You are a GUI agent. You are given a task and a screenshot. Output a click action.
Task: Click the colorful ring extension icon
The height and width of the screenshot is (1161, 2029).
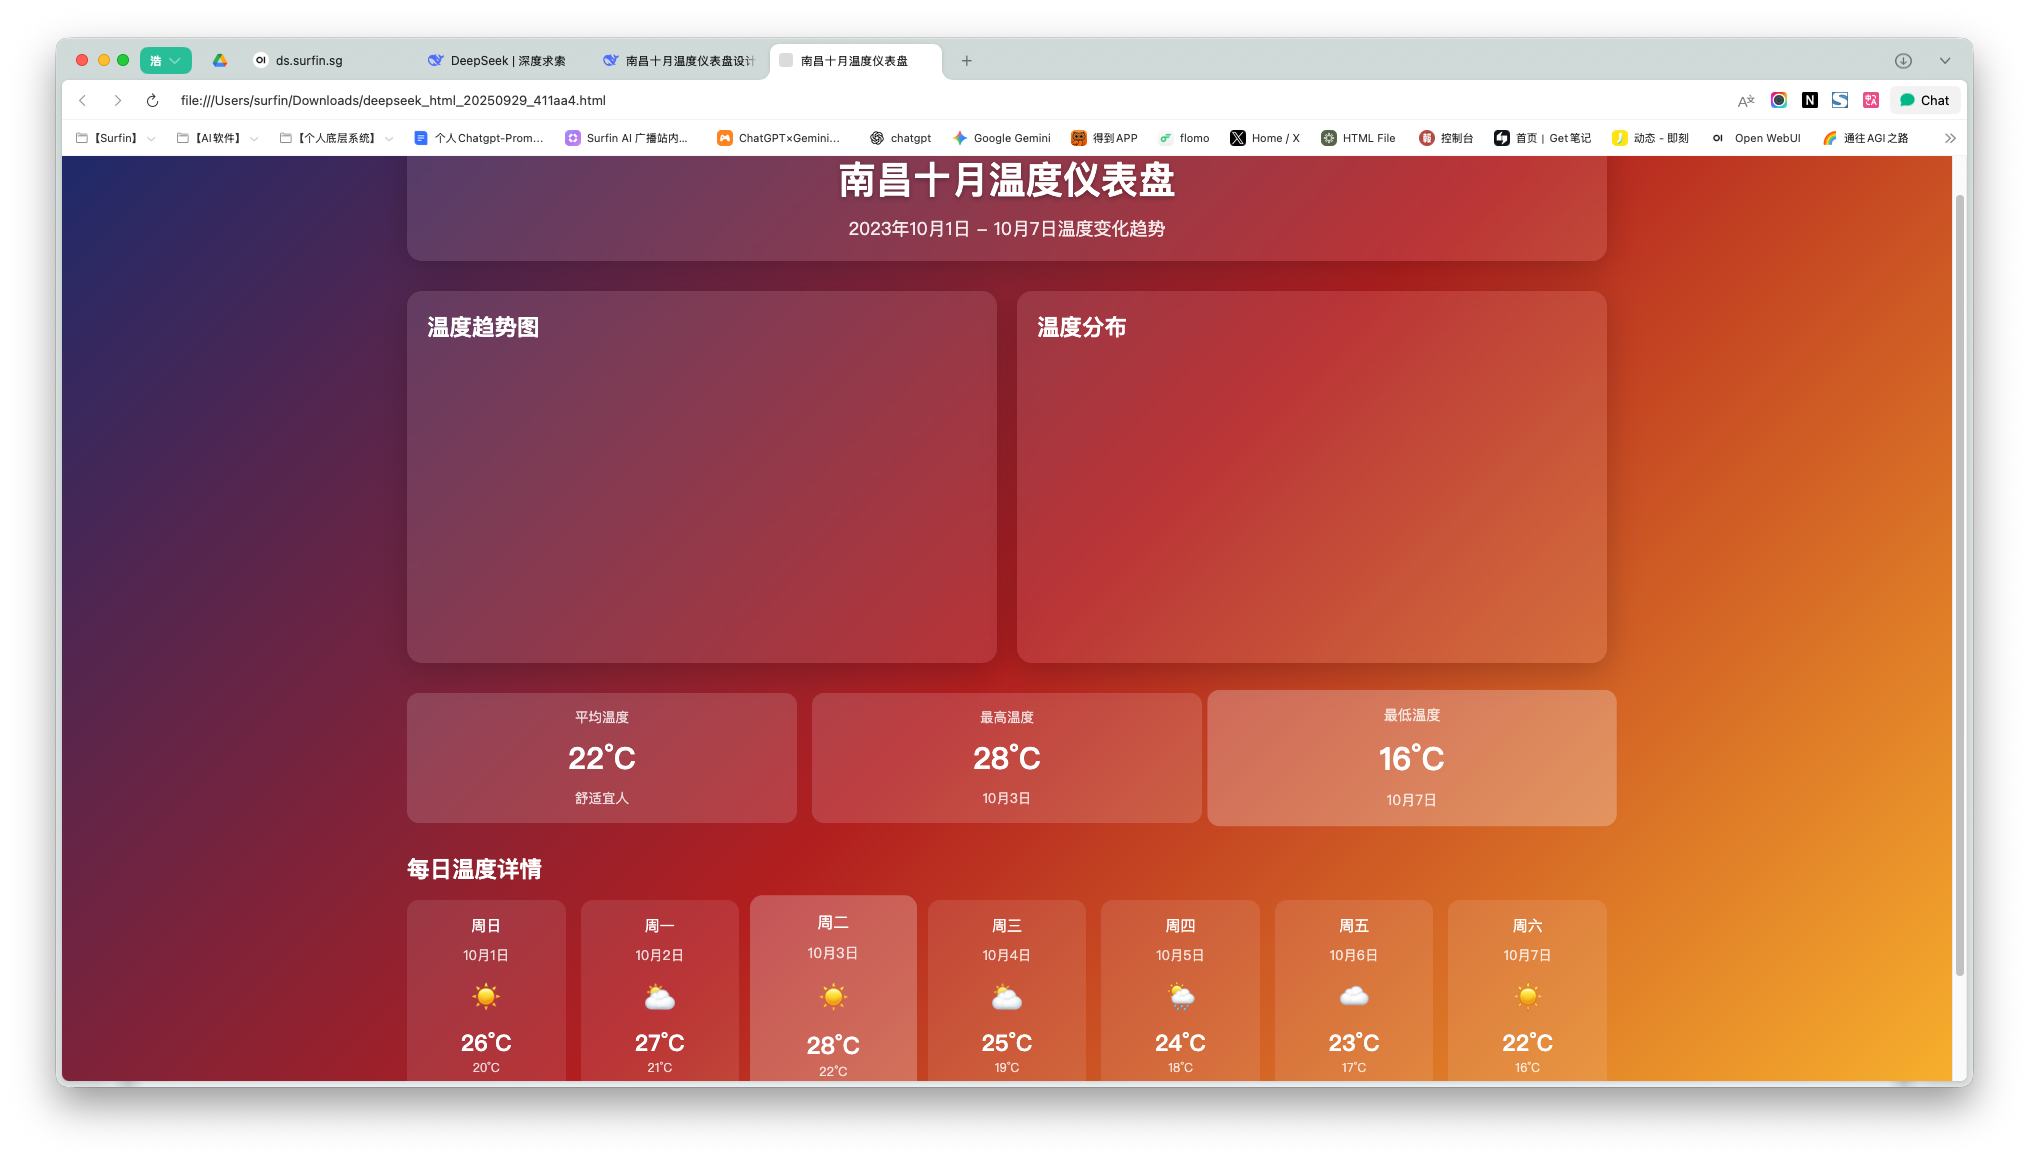point(1778,101)
